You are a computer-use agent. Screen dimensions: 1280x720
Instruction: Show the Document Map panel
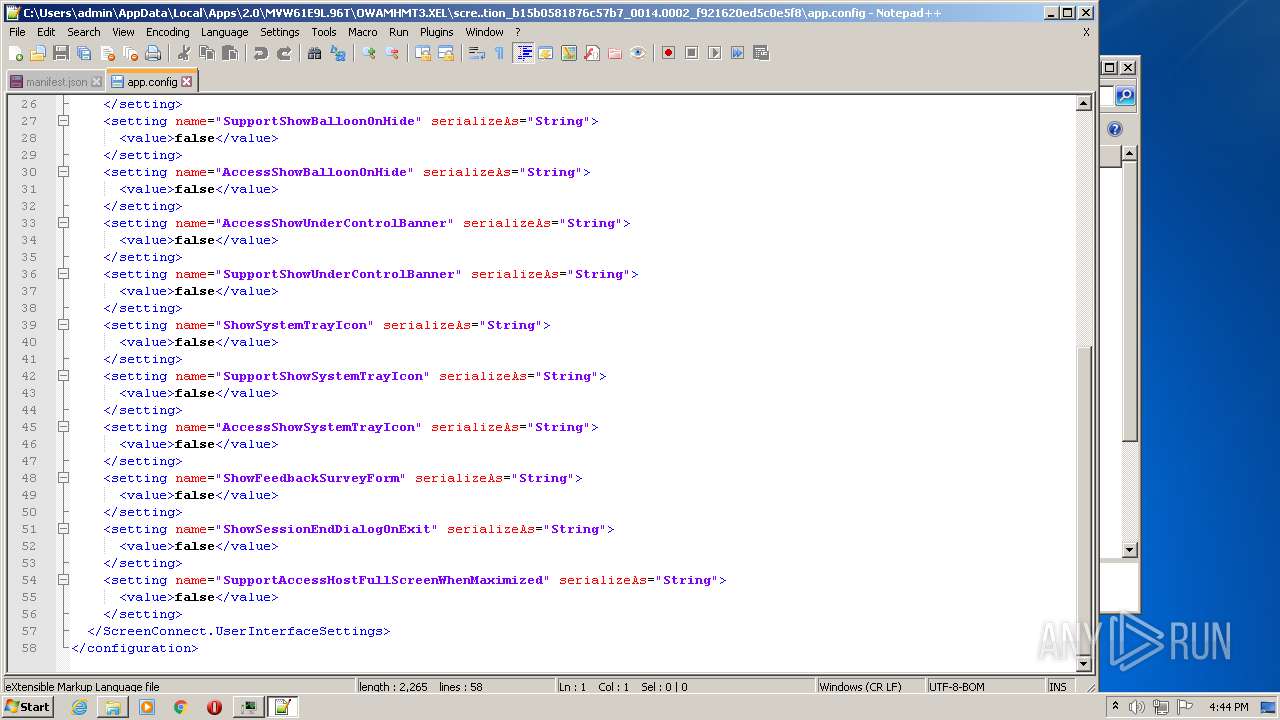(x=569, y=53)
